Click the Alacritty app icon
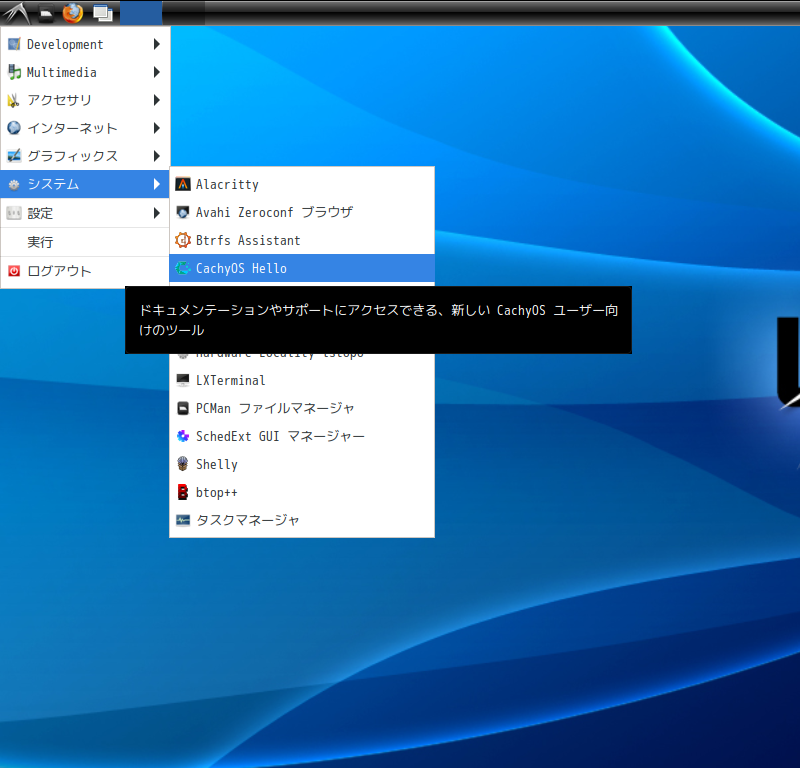Screen dimensions: 800x768 183,184
